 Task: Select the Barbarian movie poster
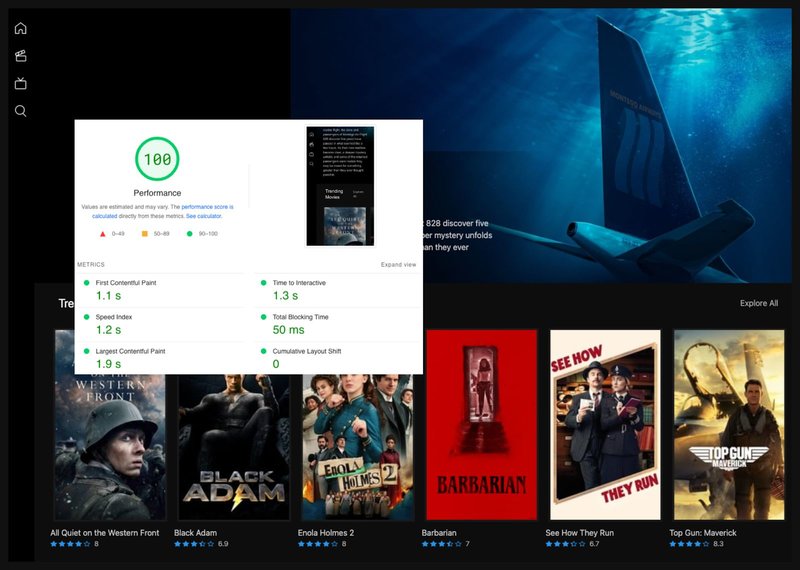coord(482,425)
